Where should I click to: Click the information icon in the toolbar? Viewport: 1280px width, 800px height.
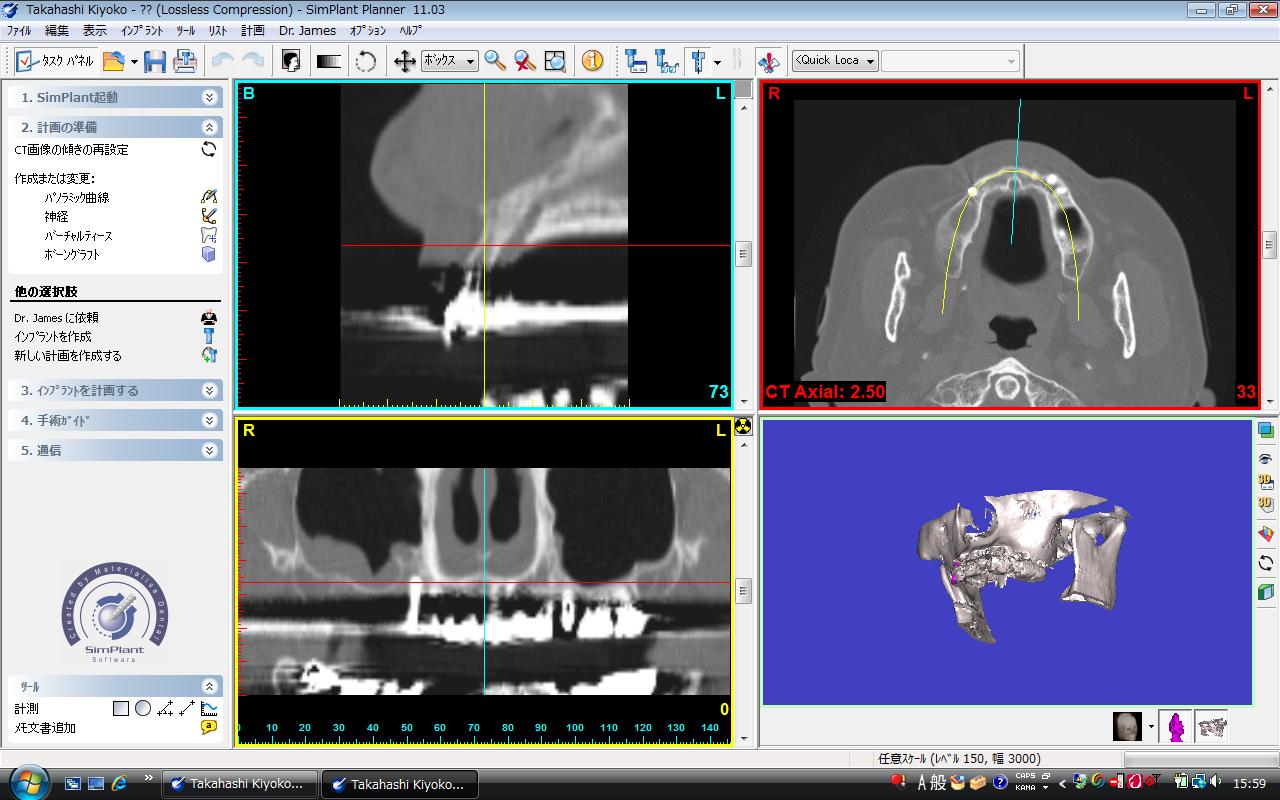pos(593,61)
